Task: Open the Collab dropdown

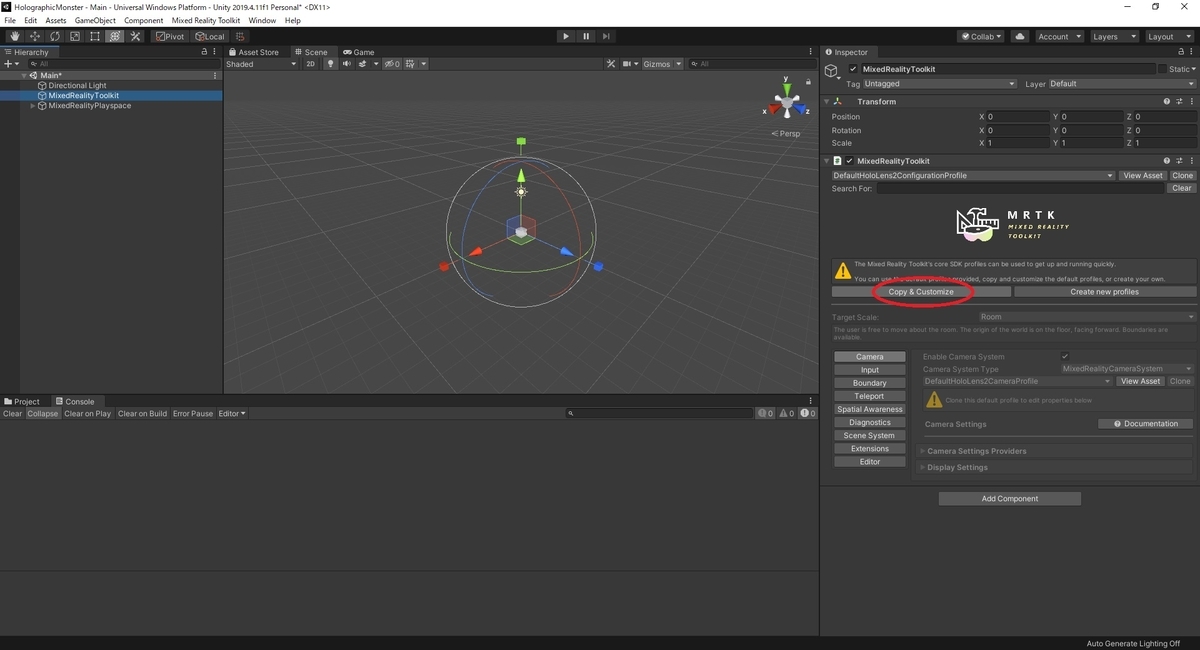Action: [981, 36]
